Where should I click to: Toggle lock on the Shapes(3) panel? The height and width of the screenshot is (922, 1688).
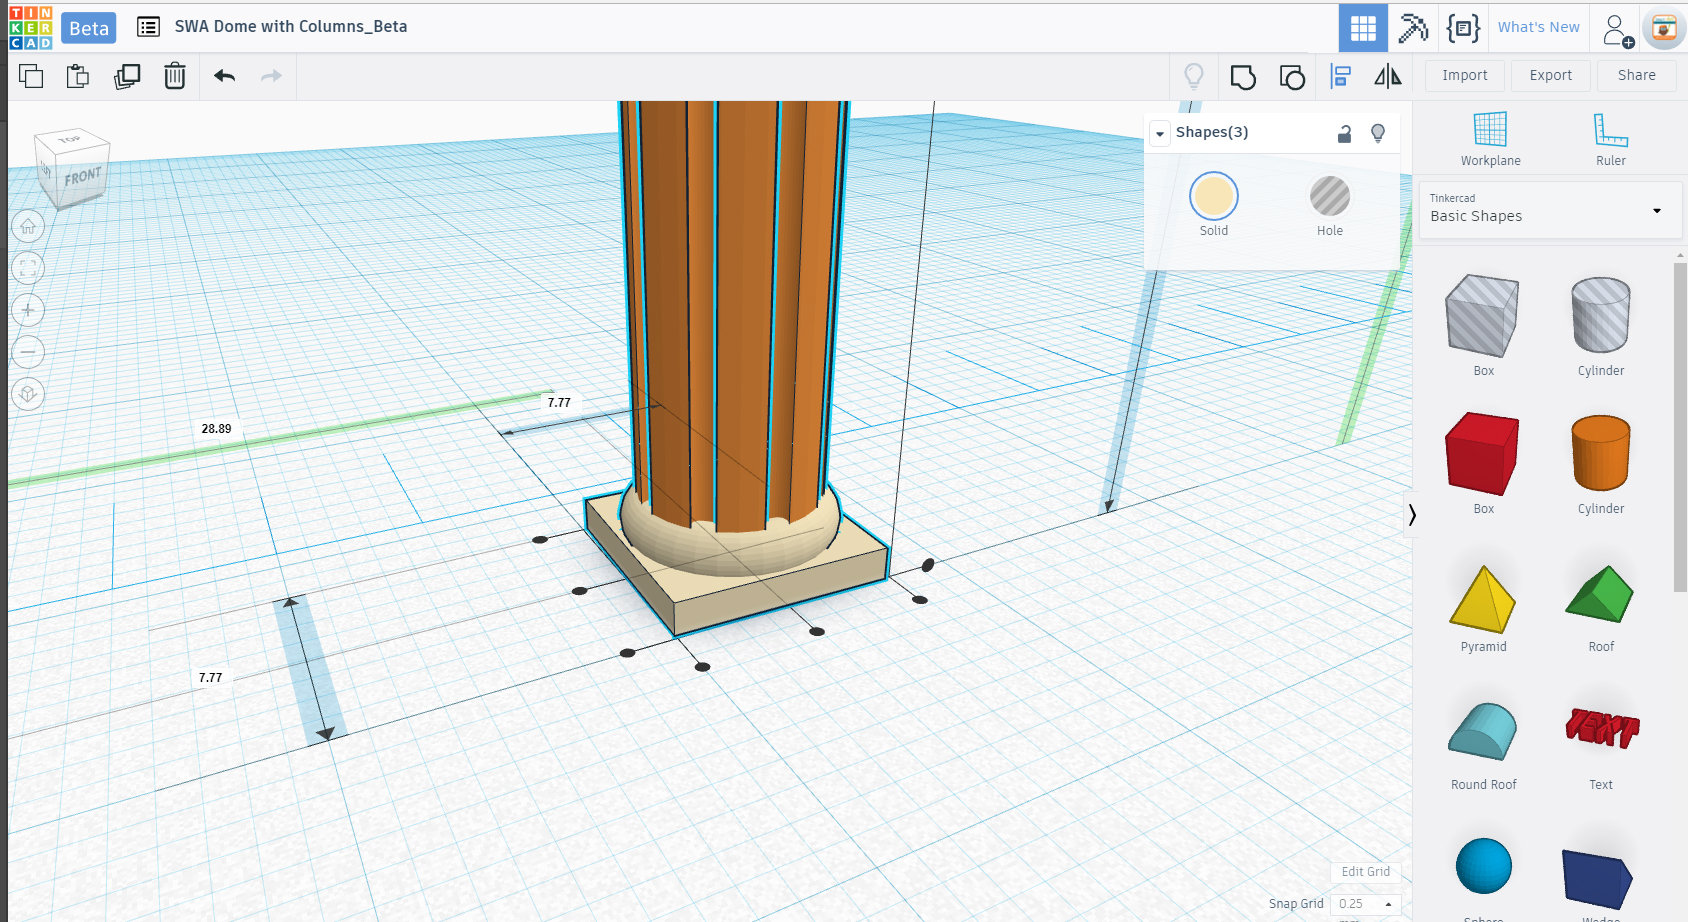click(1345, 133)
